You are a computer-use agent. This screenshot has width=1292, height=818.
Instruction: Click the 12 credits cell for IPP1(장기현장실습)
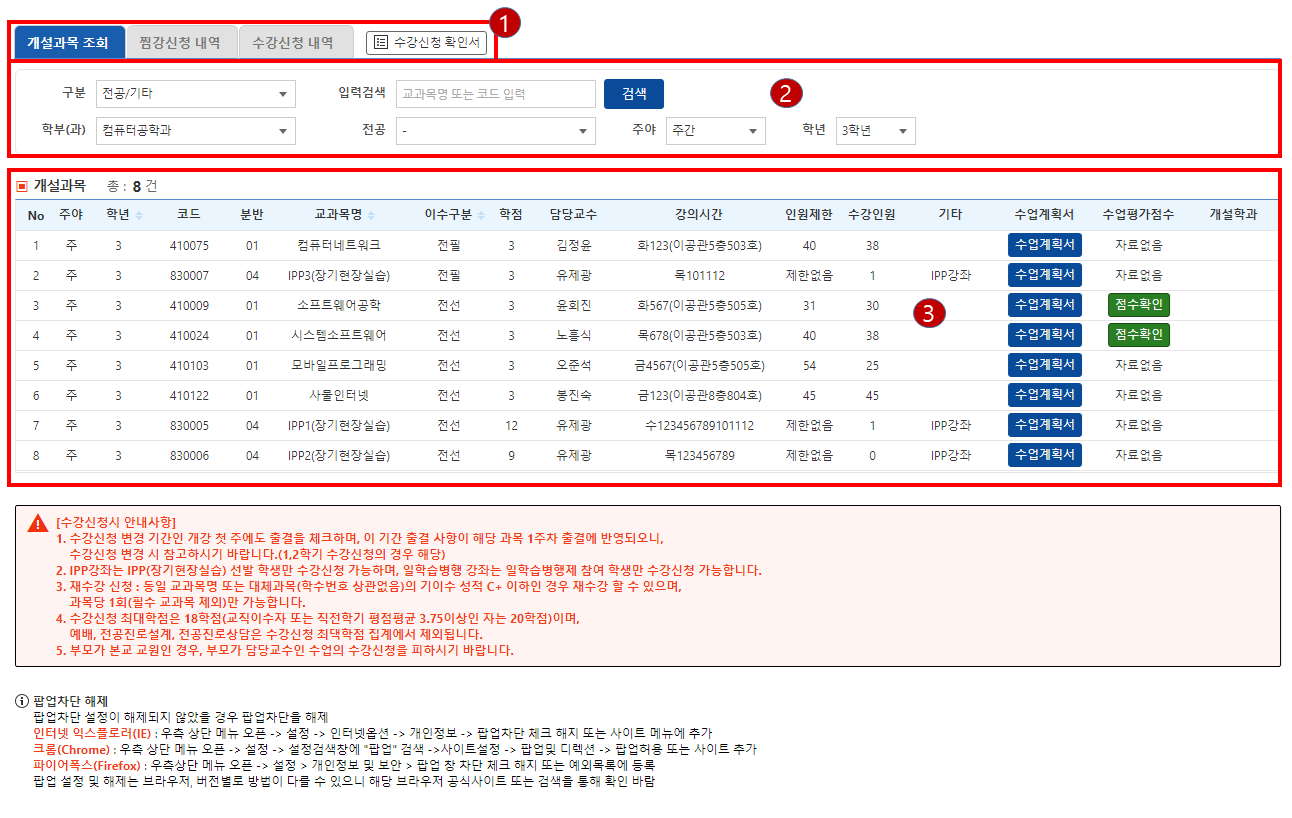(x=511, y=425)
